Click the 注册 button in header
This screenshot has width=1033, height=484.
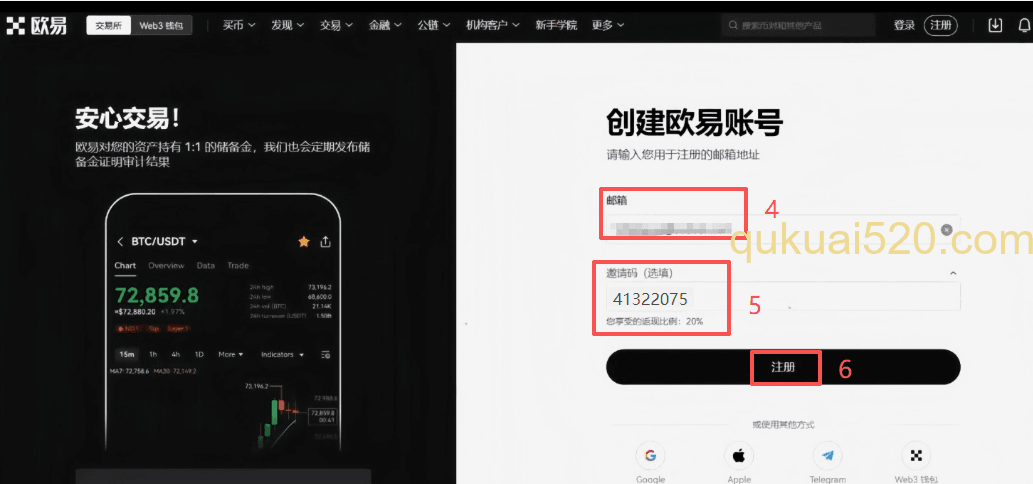click(x=941, y=26)
